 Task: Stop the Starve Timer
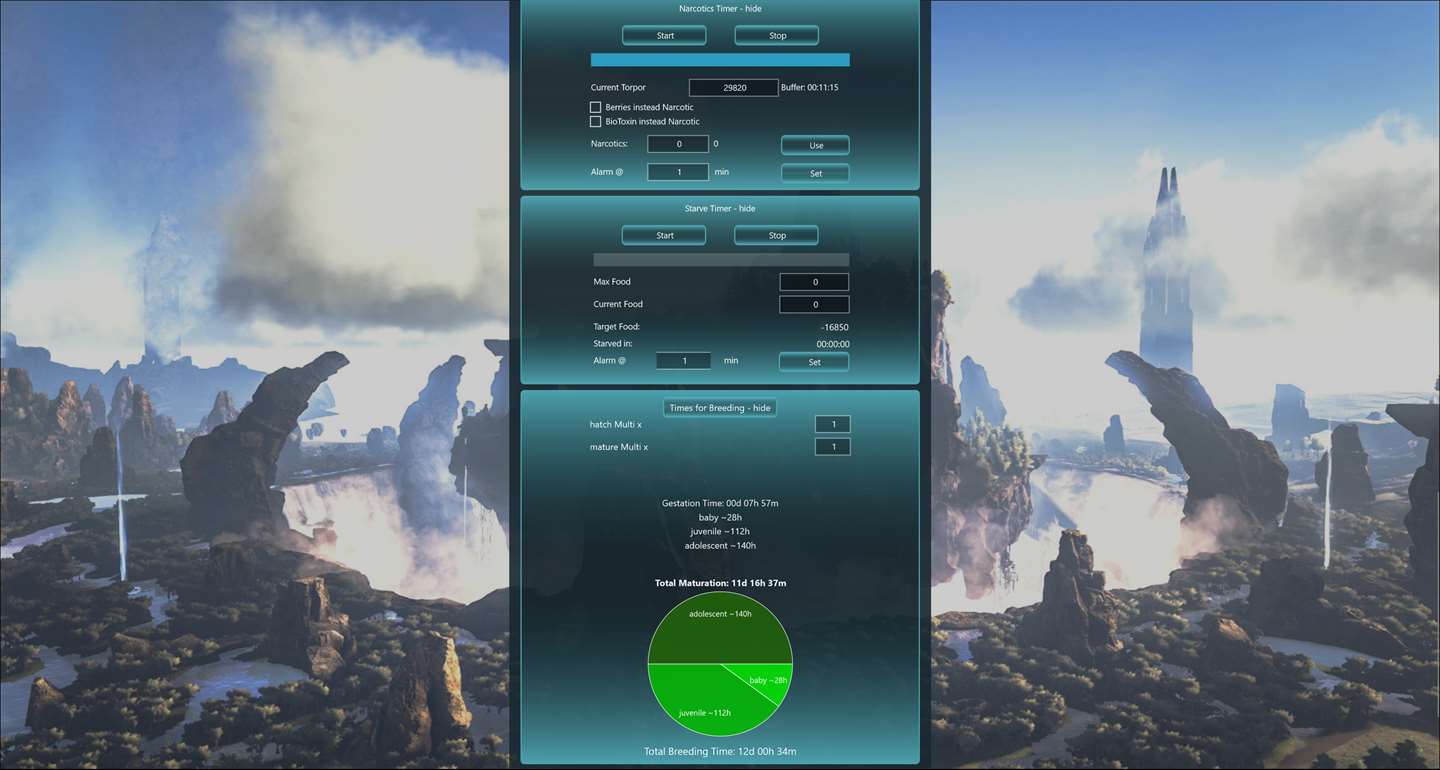(x=777, y=236)
